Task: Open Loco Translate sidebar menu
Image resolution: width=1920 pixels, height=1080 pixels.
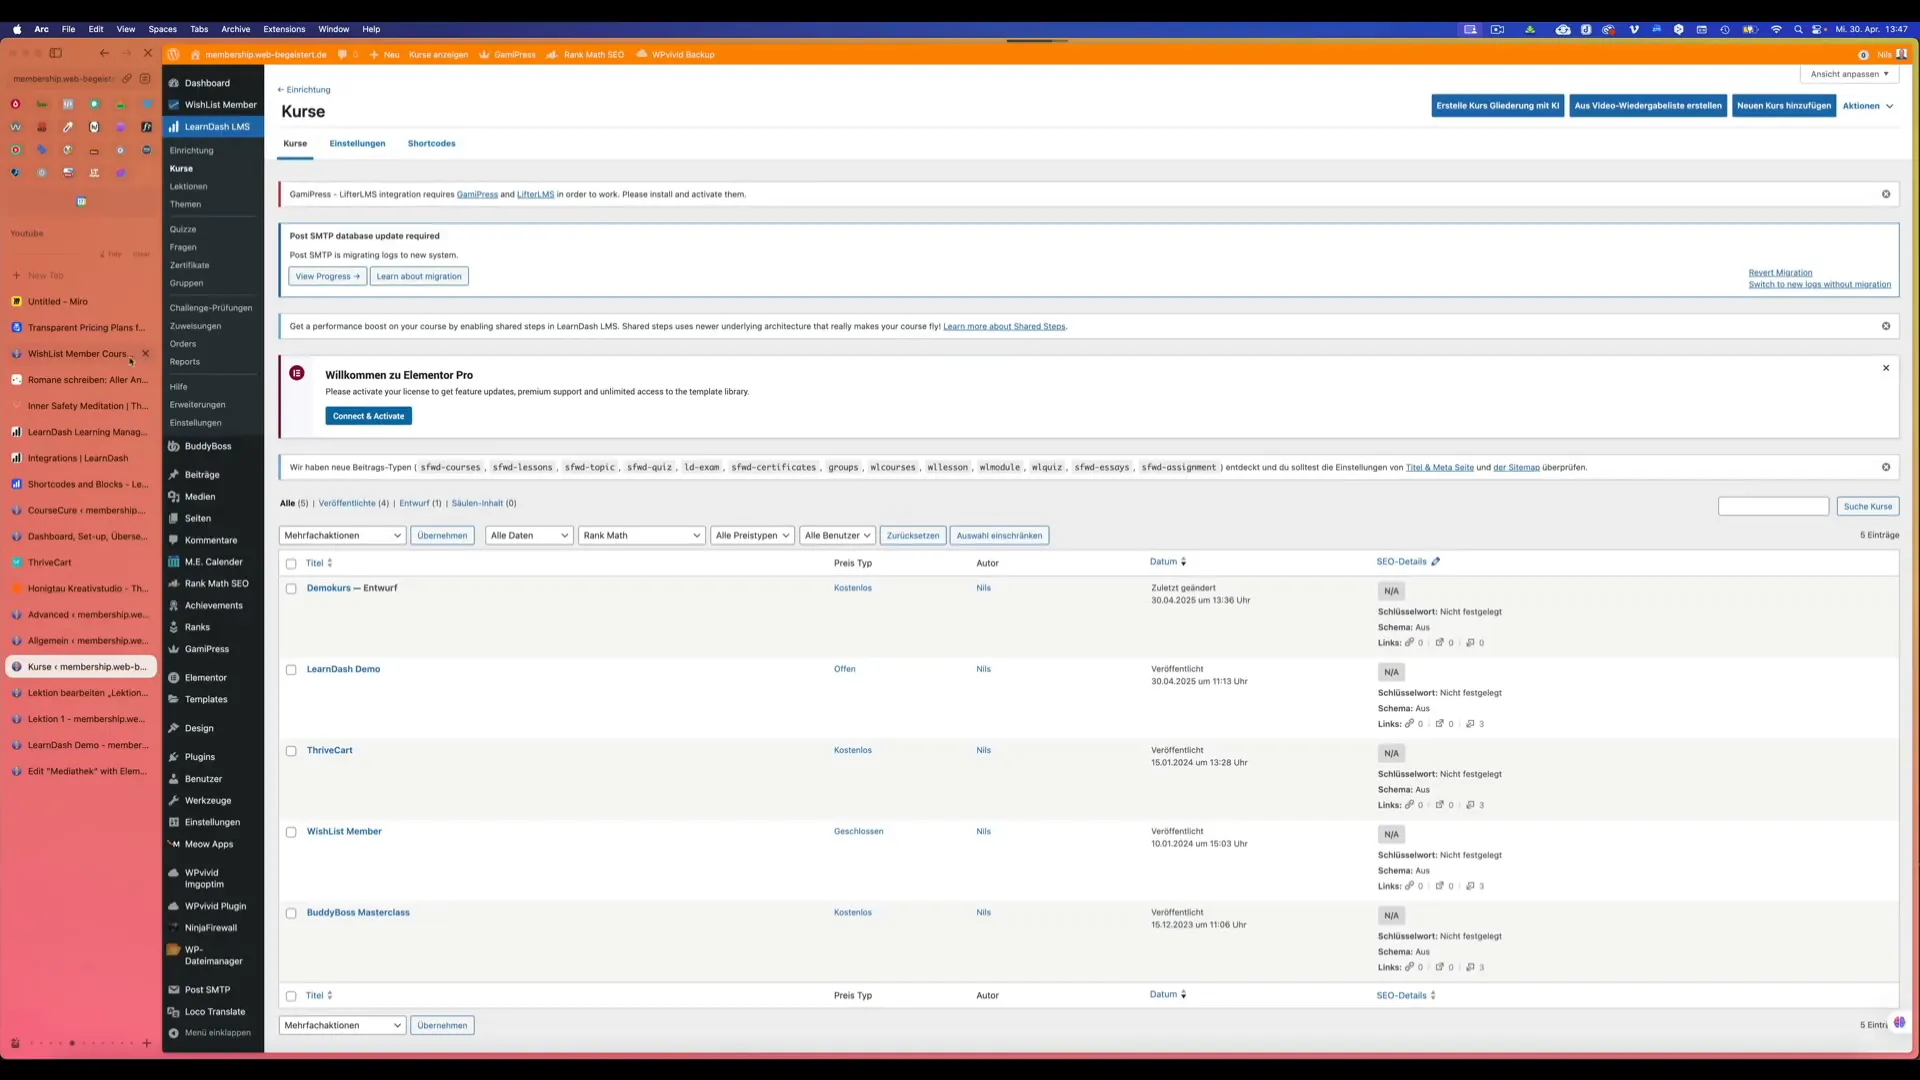Action: click(214, 1012)
